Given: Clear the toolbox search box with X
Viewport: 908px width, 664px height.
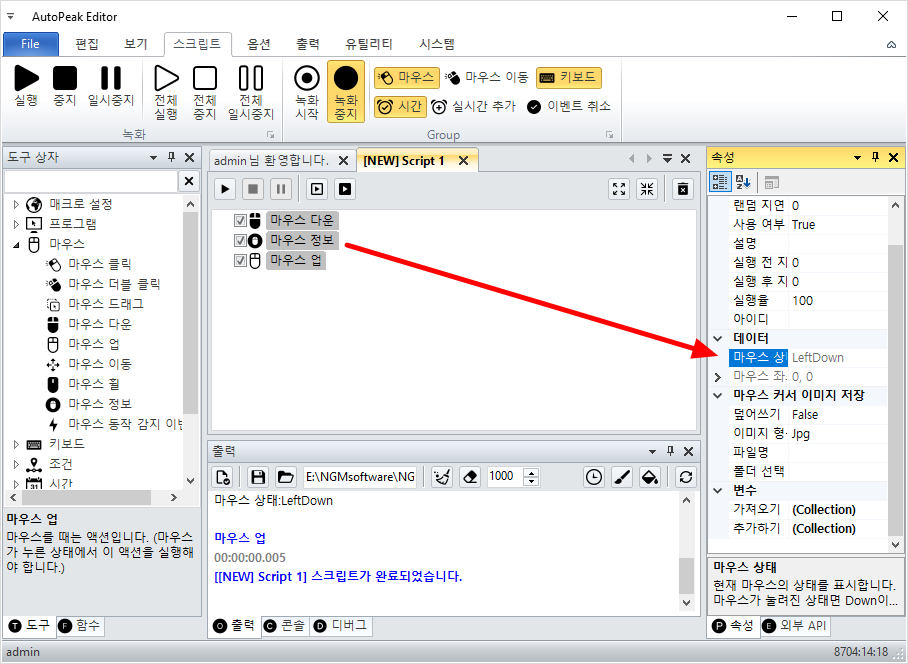Looking at the screenshot, I should [x=189, y=181].
